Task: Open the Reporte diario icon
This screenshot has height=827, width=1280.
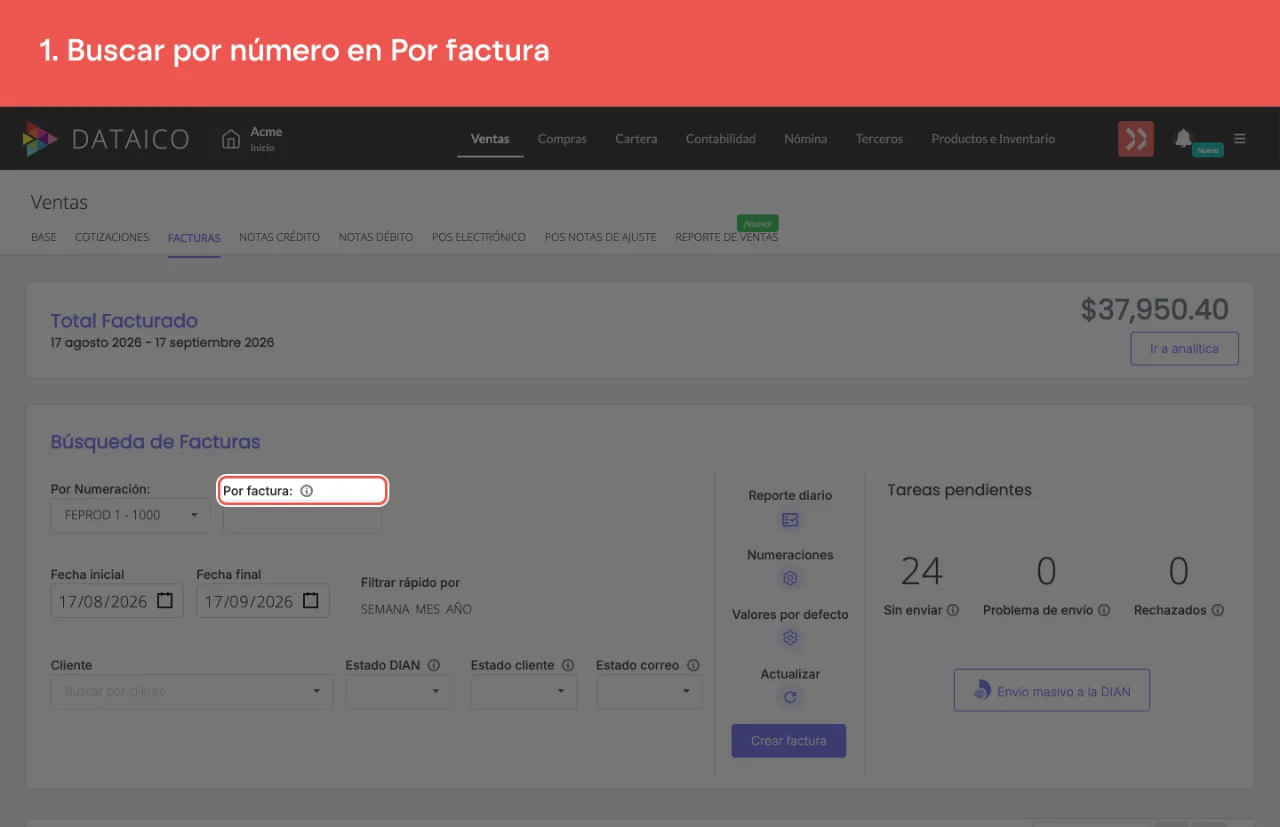Action: click(x=790, y=520)
